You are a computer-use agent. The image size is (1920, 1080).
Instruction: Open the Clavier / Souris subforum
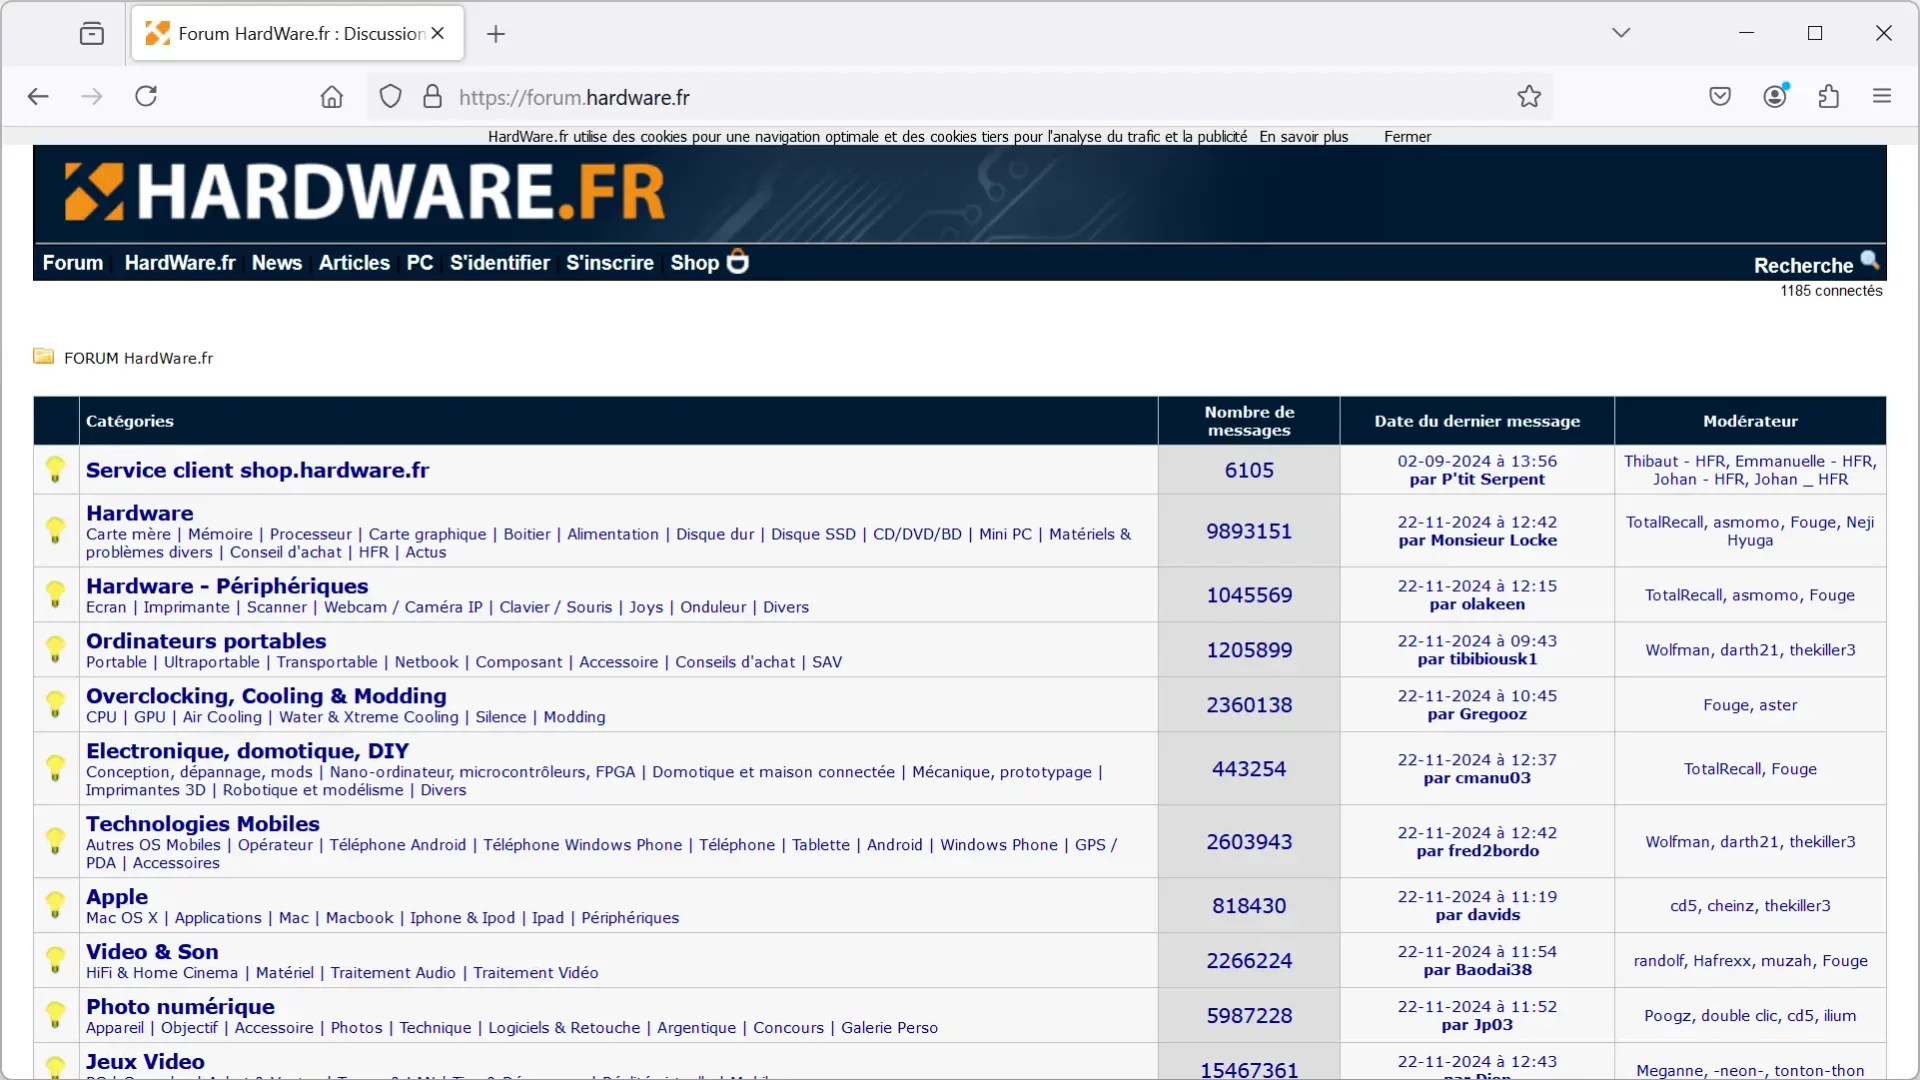tap(555, 607)
